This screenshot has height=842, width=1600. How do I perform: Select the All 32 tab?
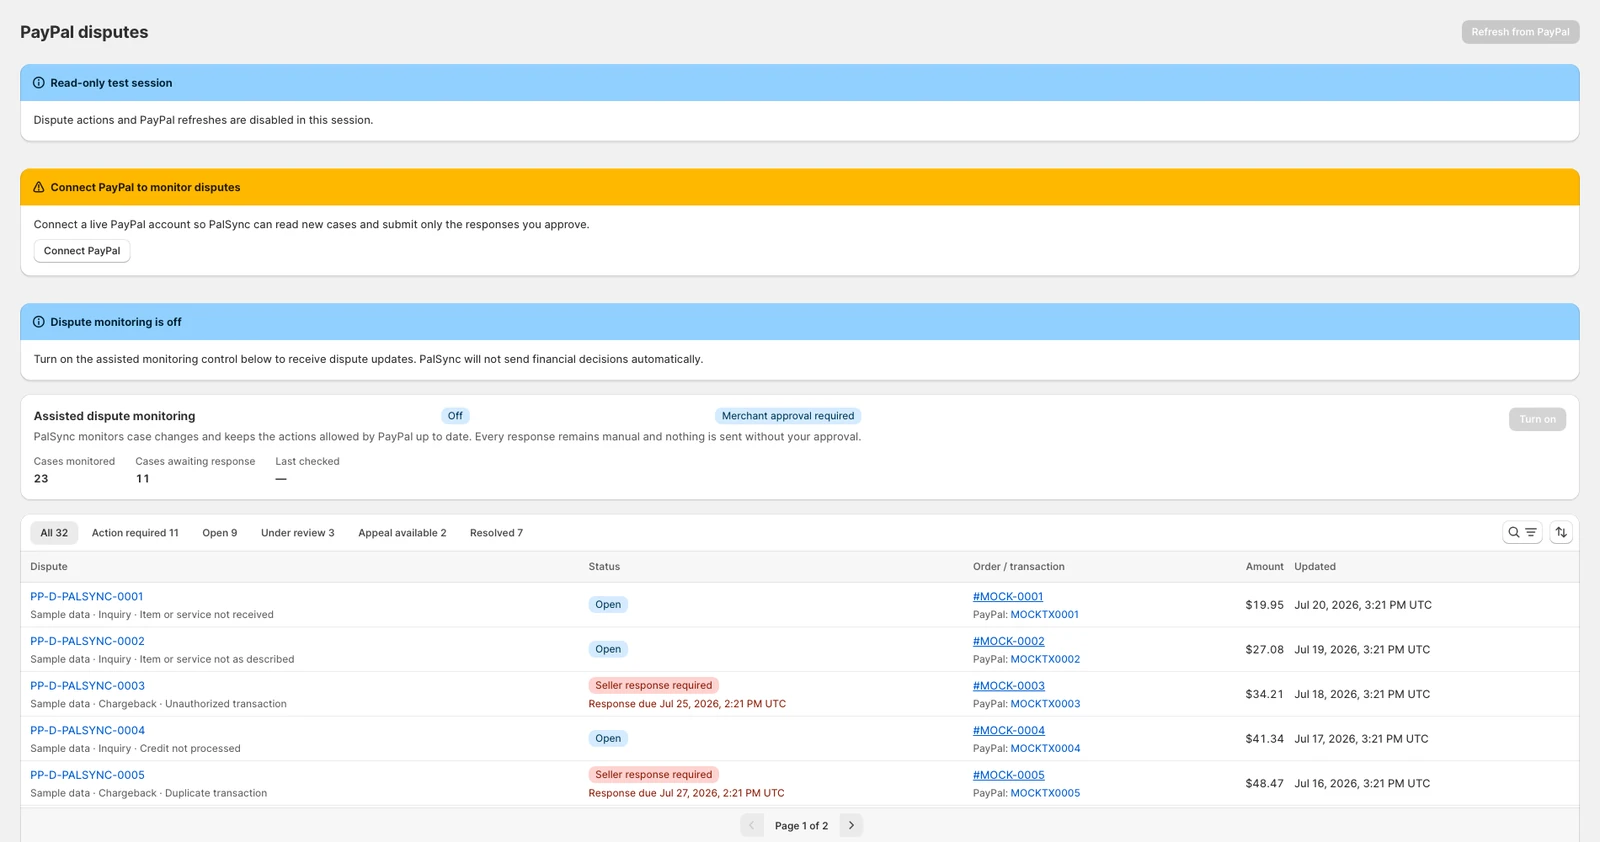tap(54, 533)
